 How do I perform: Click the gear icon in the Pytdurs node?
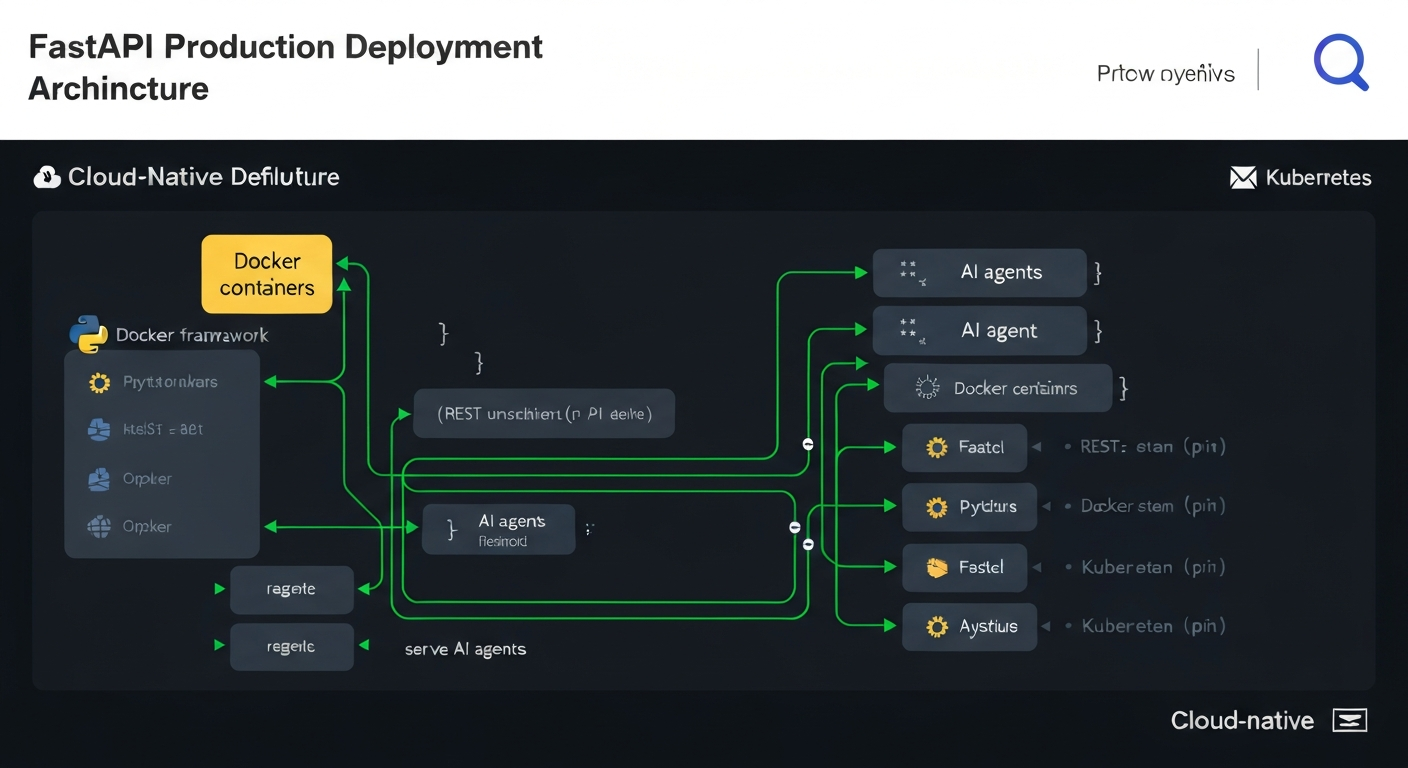pyautogui.click(x=937, y=507)
